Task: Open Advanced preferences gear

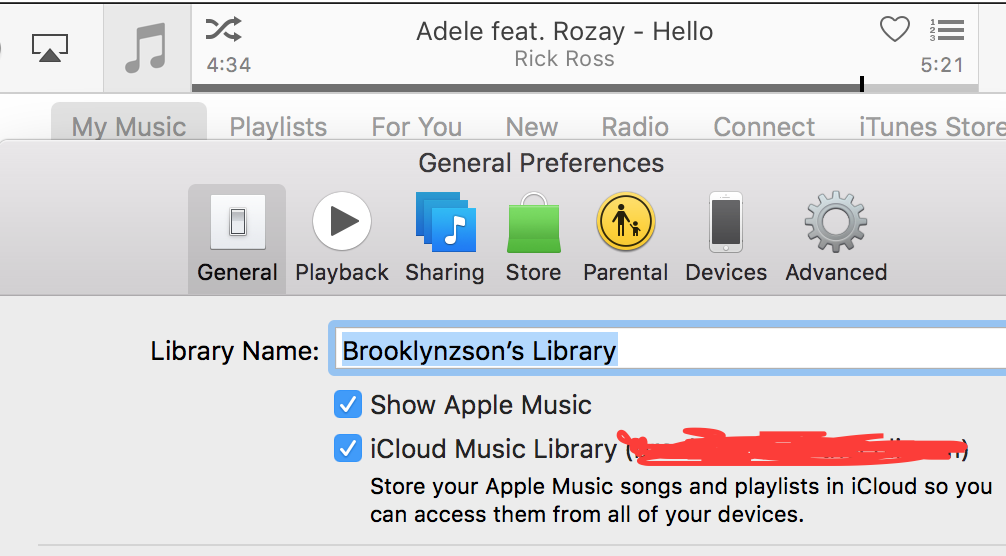Action: 836,237
